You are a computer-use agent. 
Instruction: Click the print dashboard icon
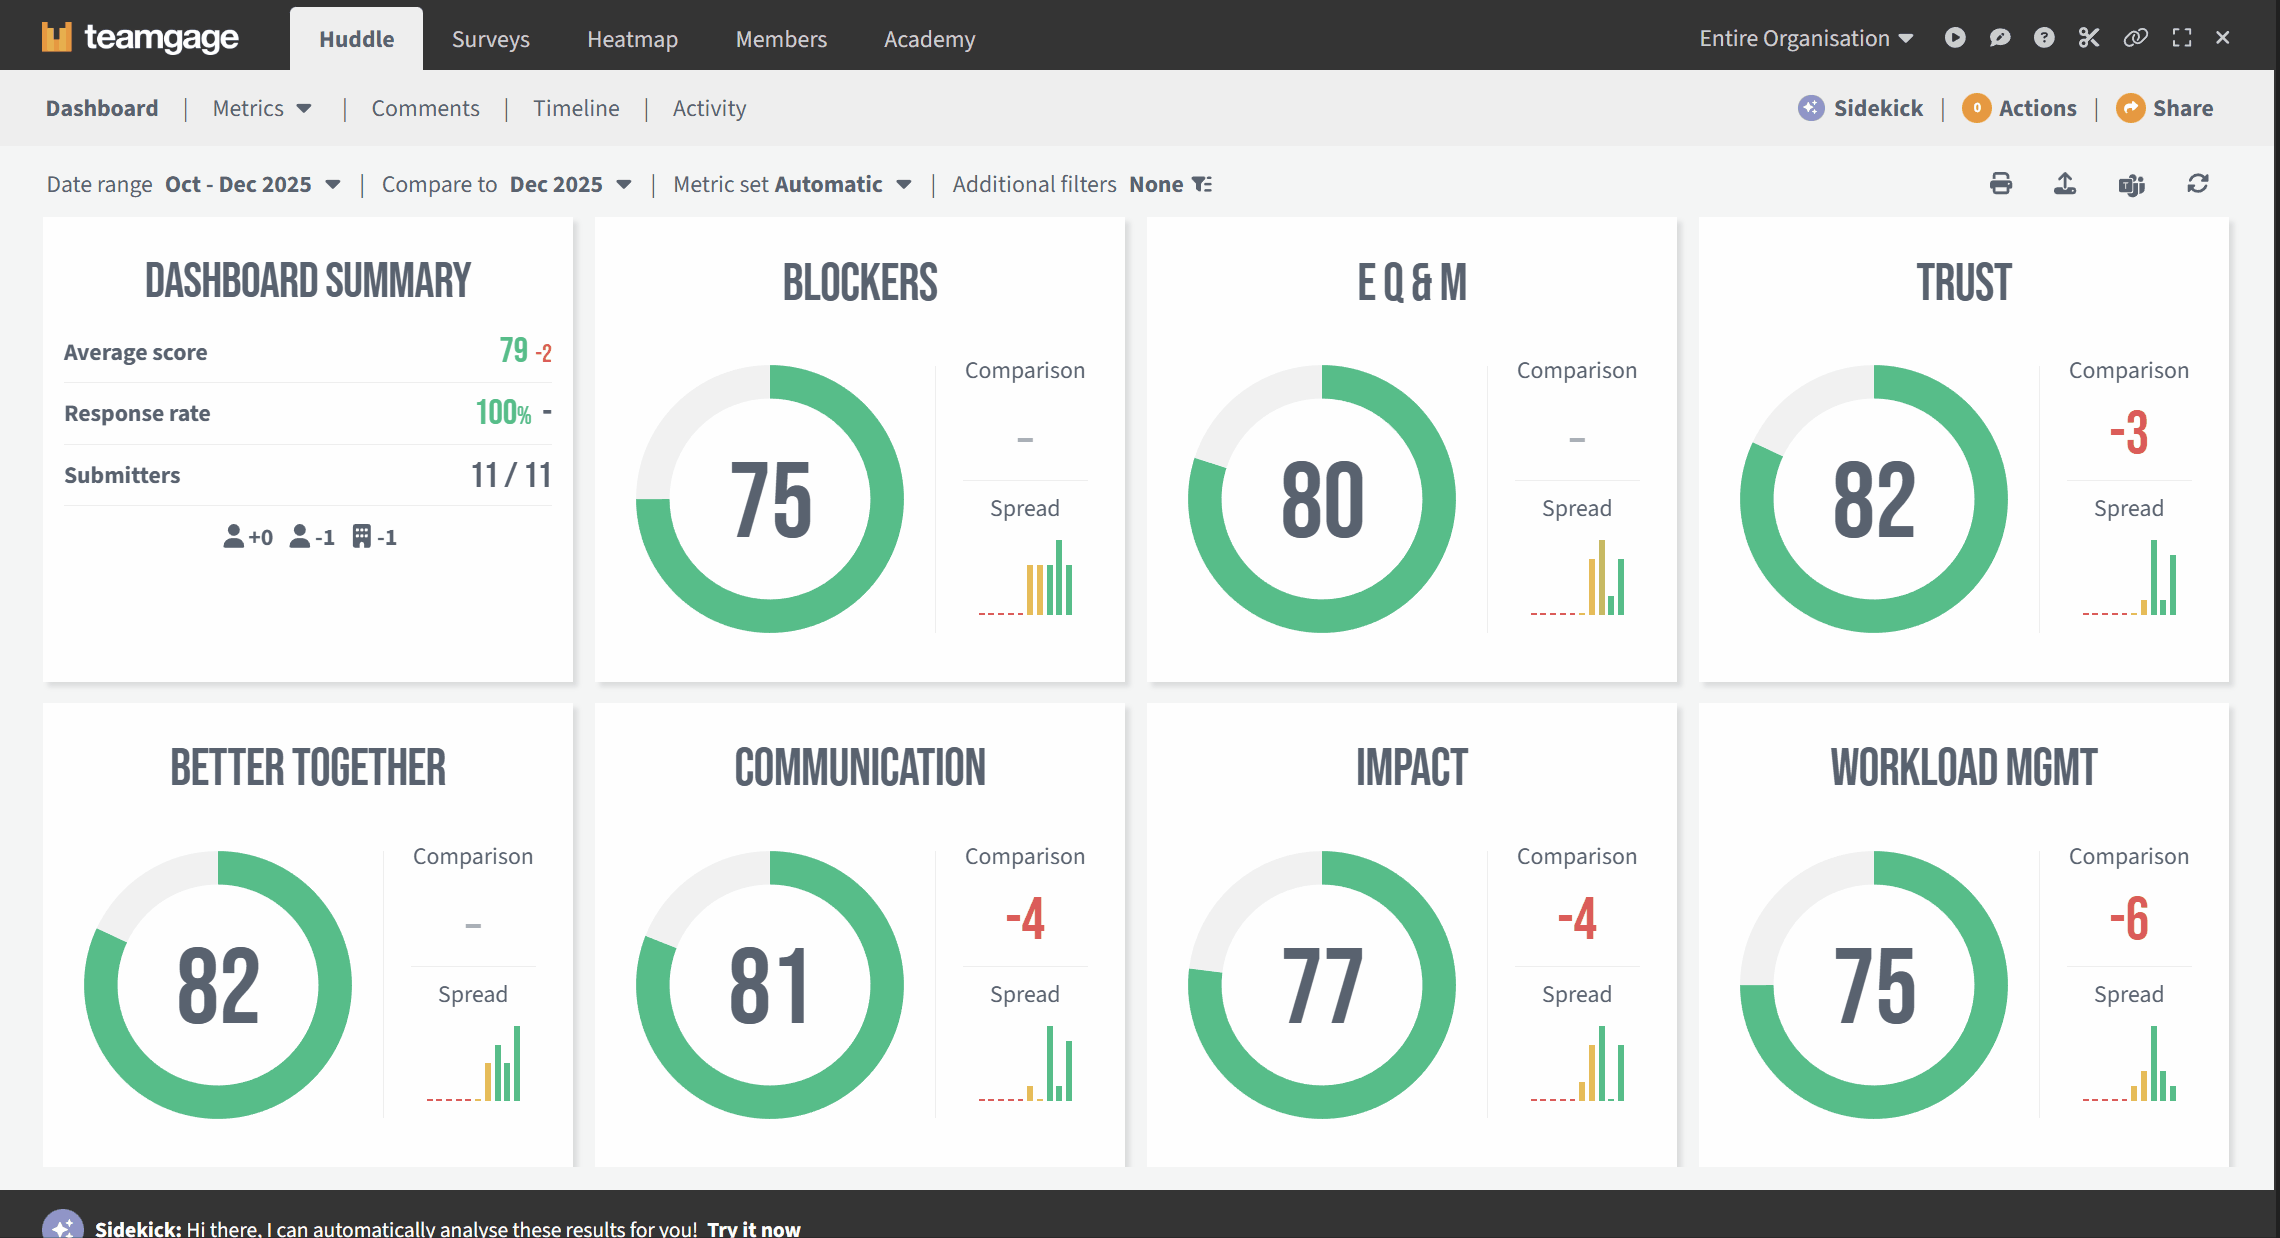2000,184
